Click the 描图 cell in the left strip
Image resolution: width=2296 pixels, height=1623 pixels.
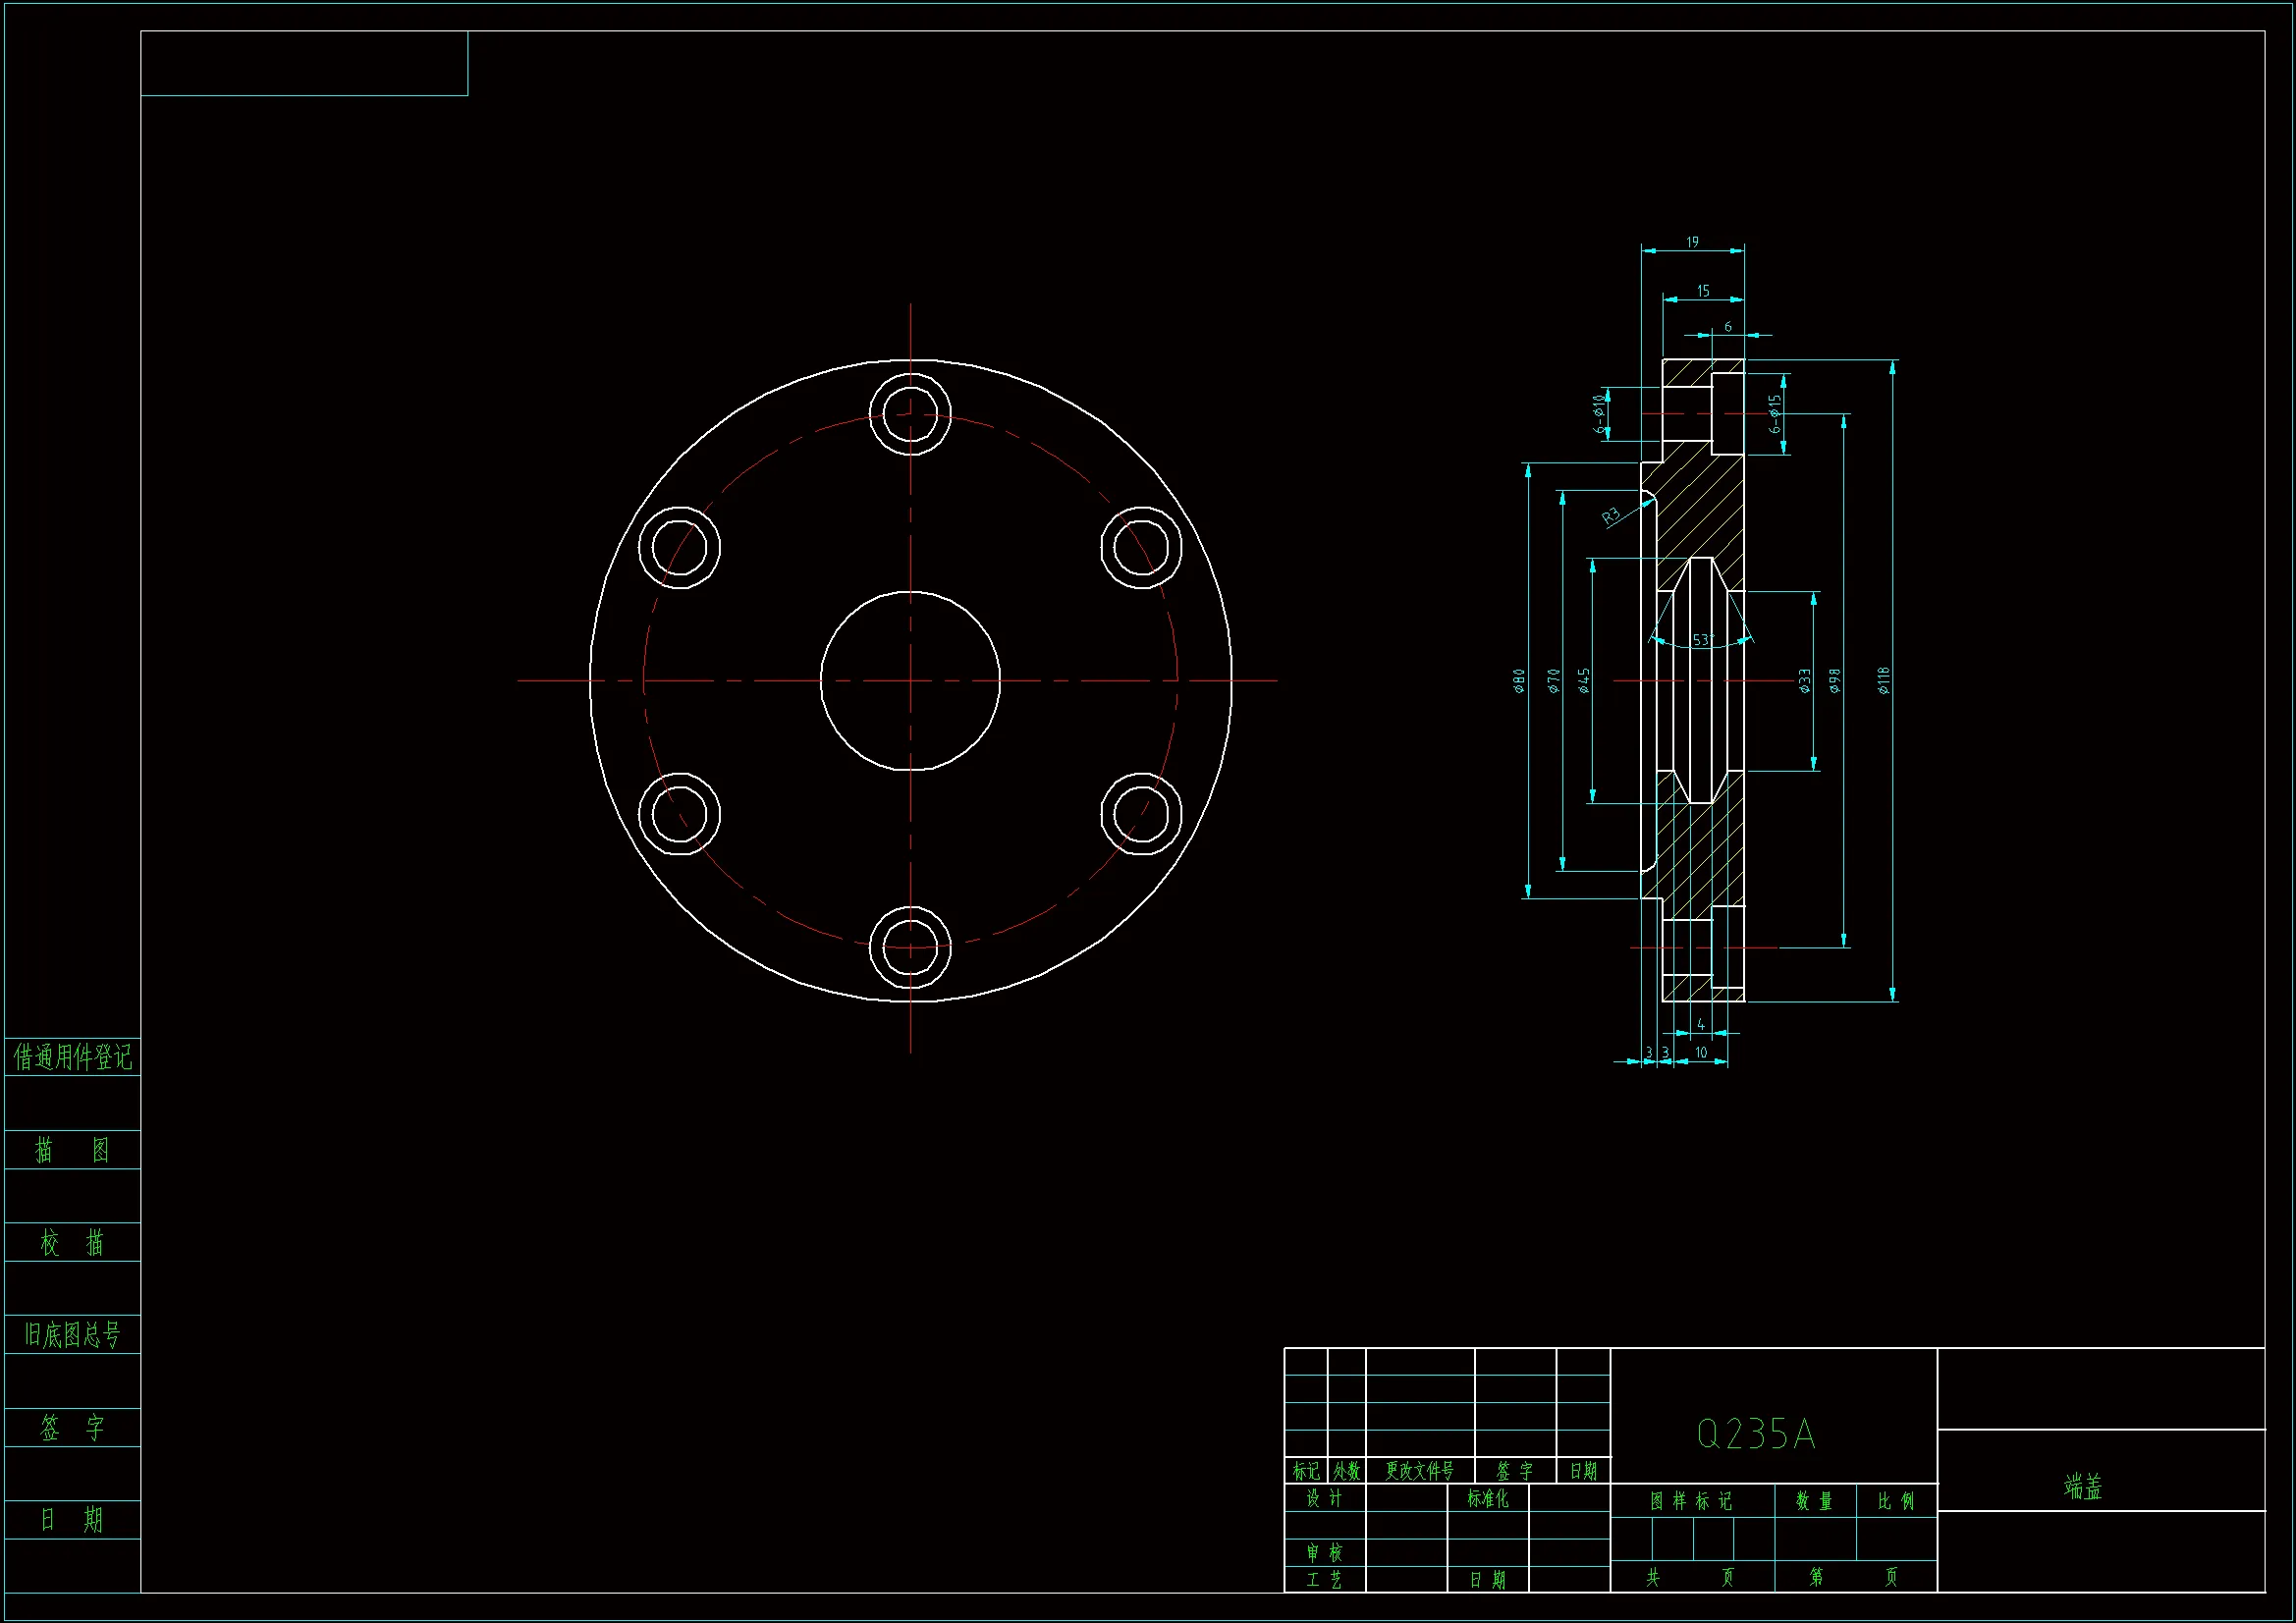72,1150
